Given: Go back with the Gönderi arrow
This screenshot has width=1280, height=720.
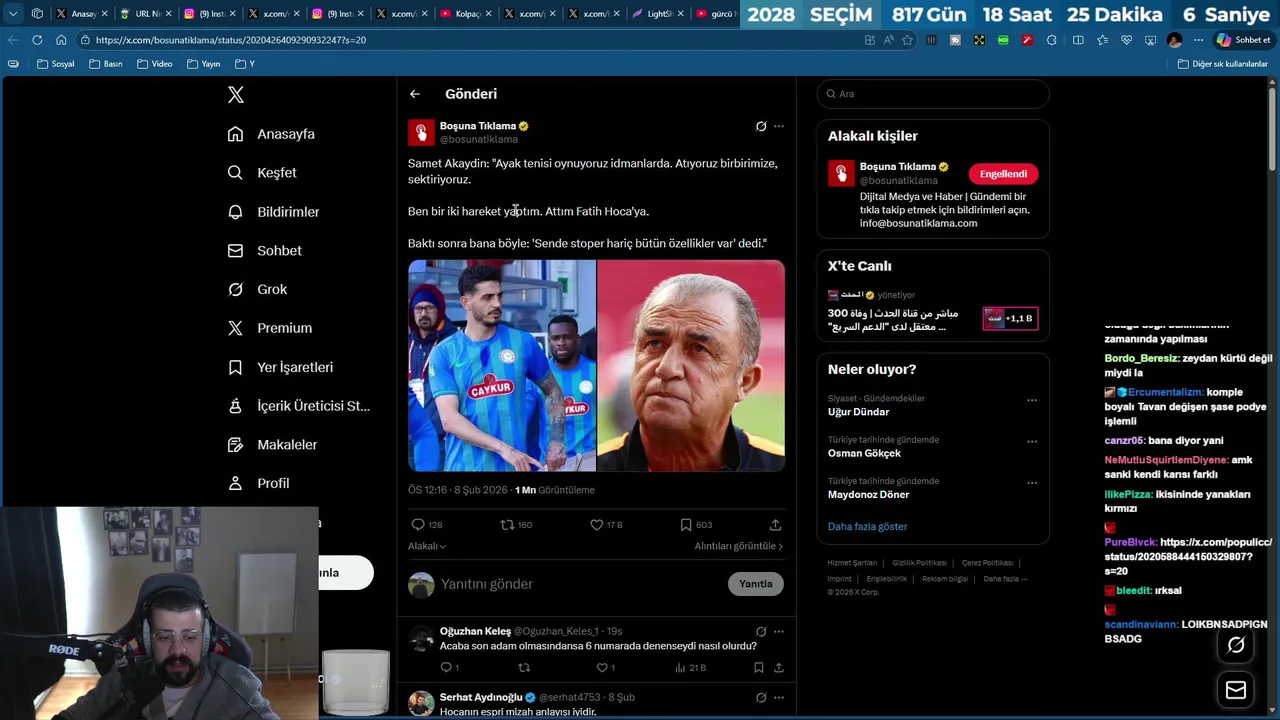Looking at the screenshot, I should click(415, 94).
